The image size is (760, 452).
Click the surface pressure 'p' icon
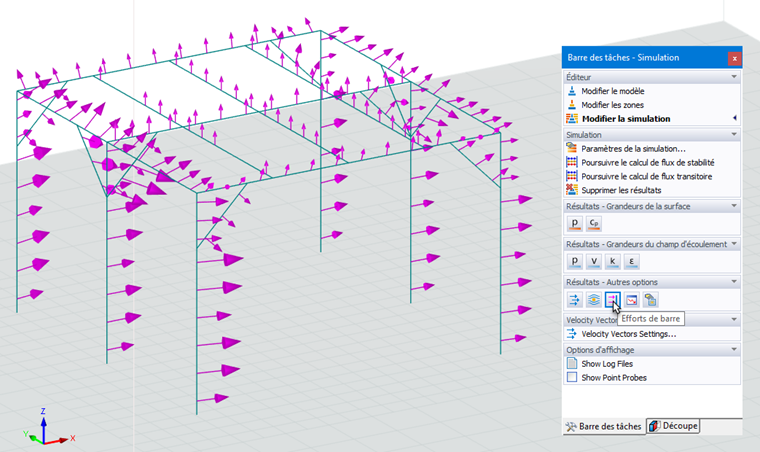(575, 223)
